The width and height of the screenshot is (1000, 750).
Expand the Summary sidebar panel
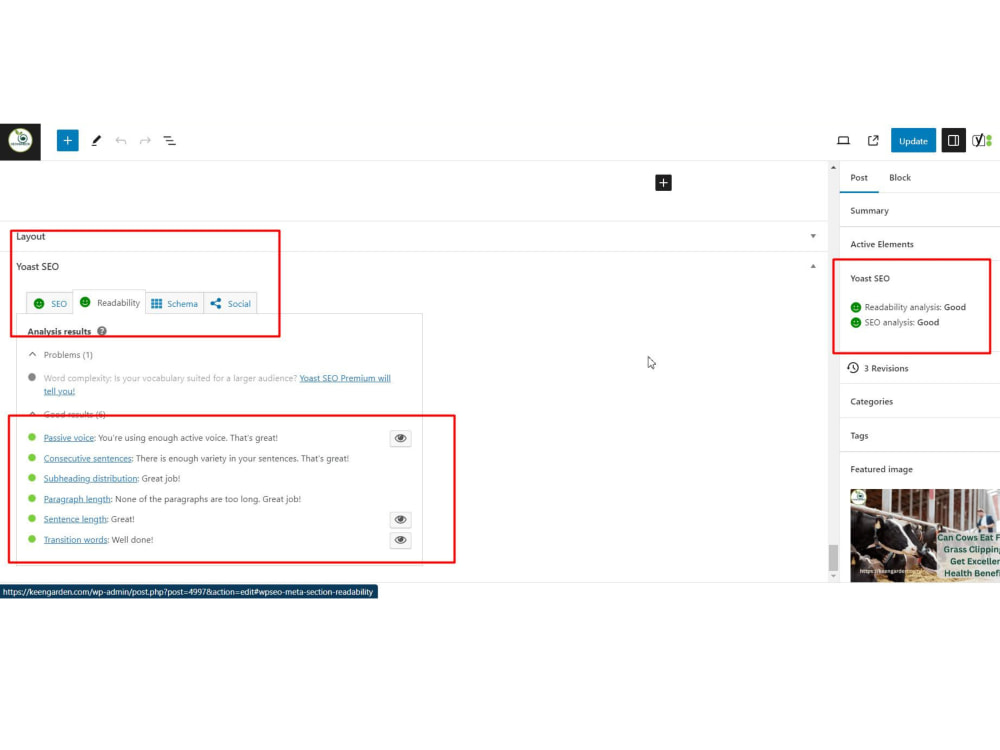[x=920, y=210]
